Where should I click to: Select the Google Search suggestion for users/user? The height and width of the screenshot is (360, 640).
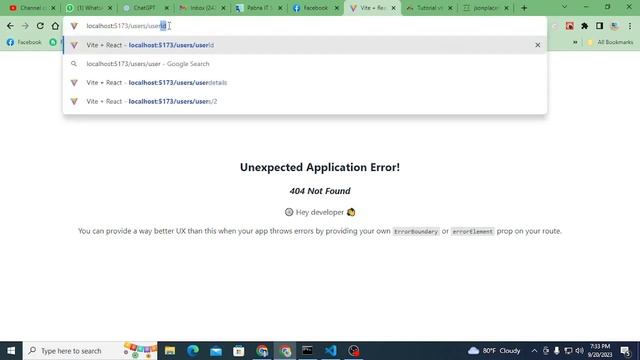click(304, 64)
